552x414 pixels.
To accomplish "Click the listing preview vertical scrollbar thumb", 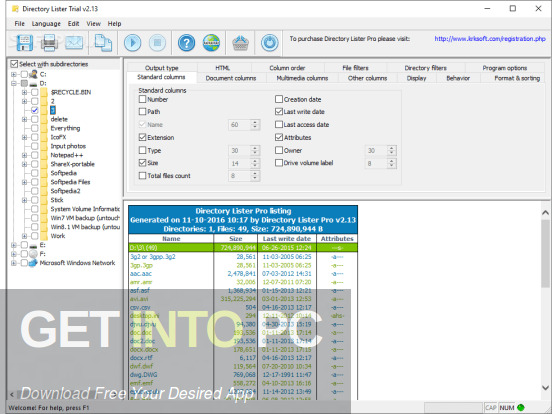I will pos(545,253).
